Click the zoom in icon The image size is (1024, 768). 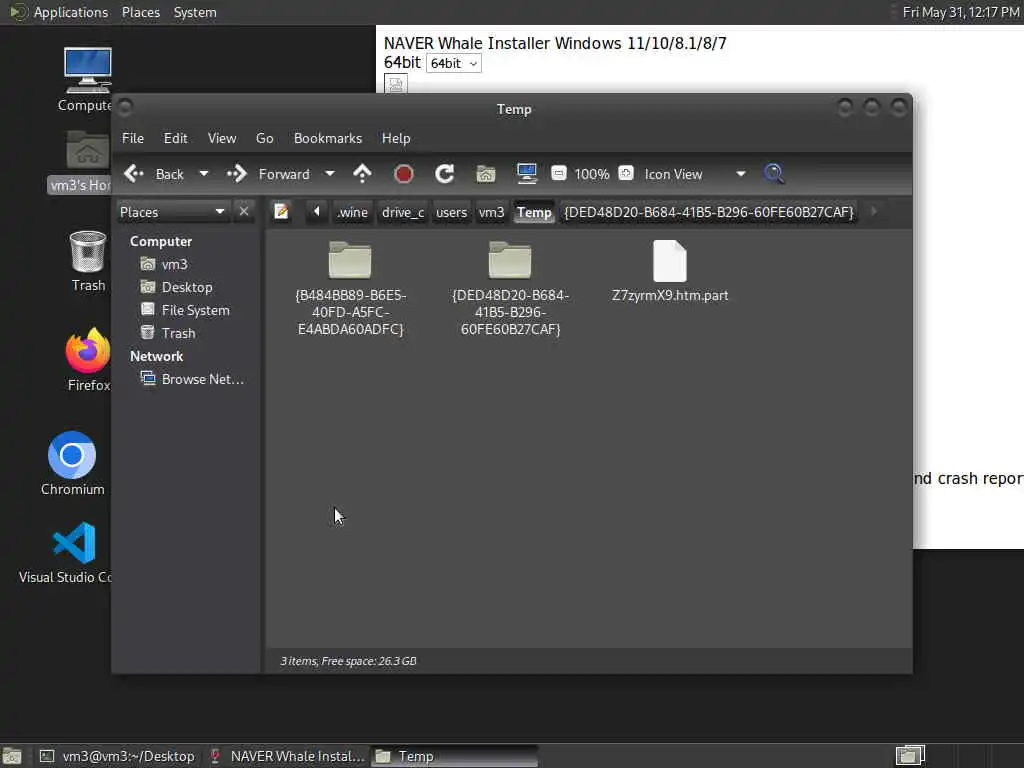[x=626, y=174]
